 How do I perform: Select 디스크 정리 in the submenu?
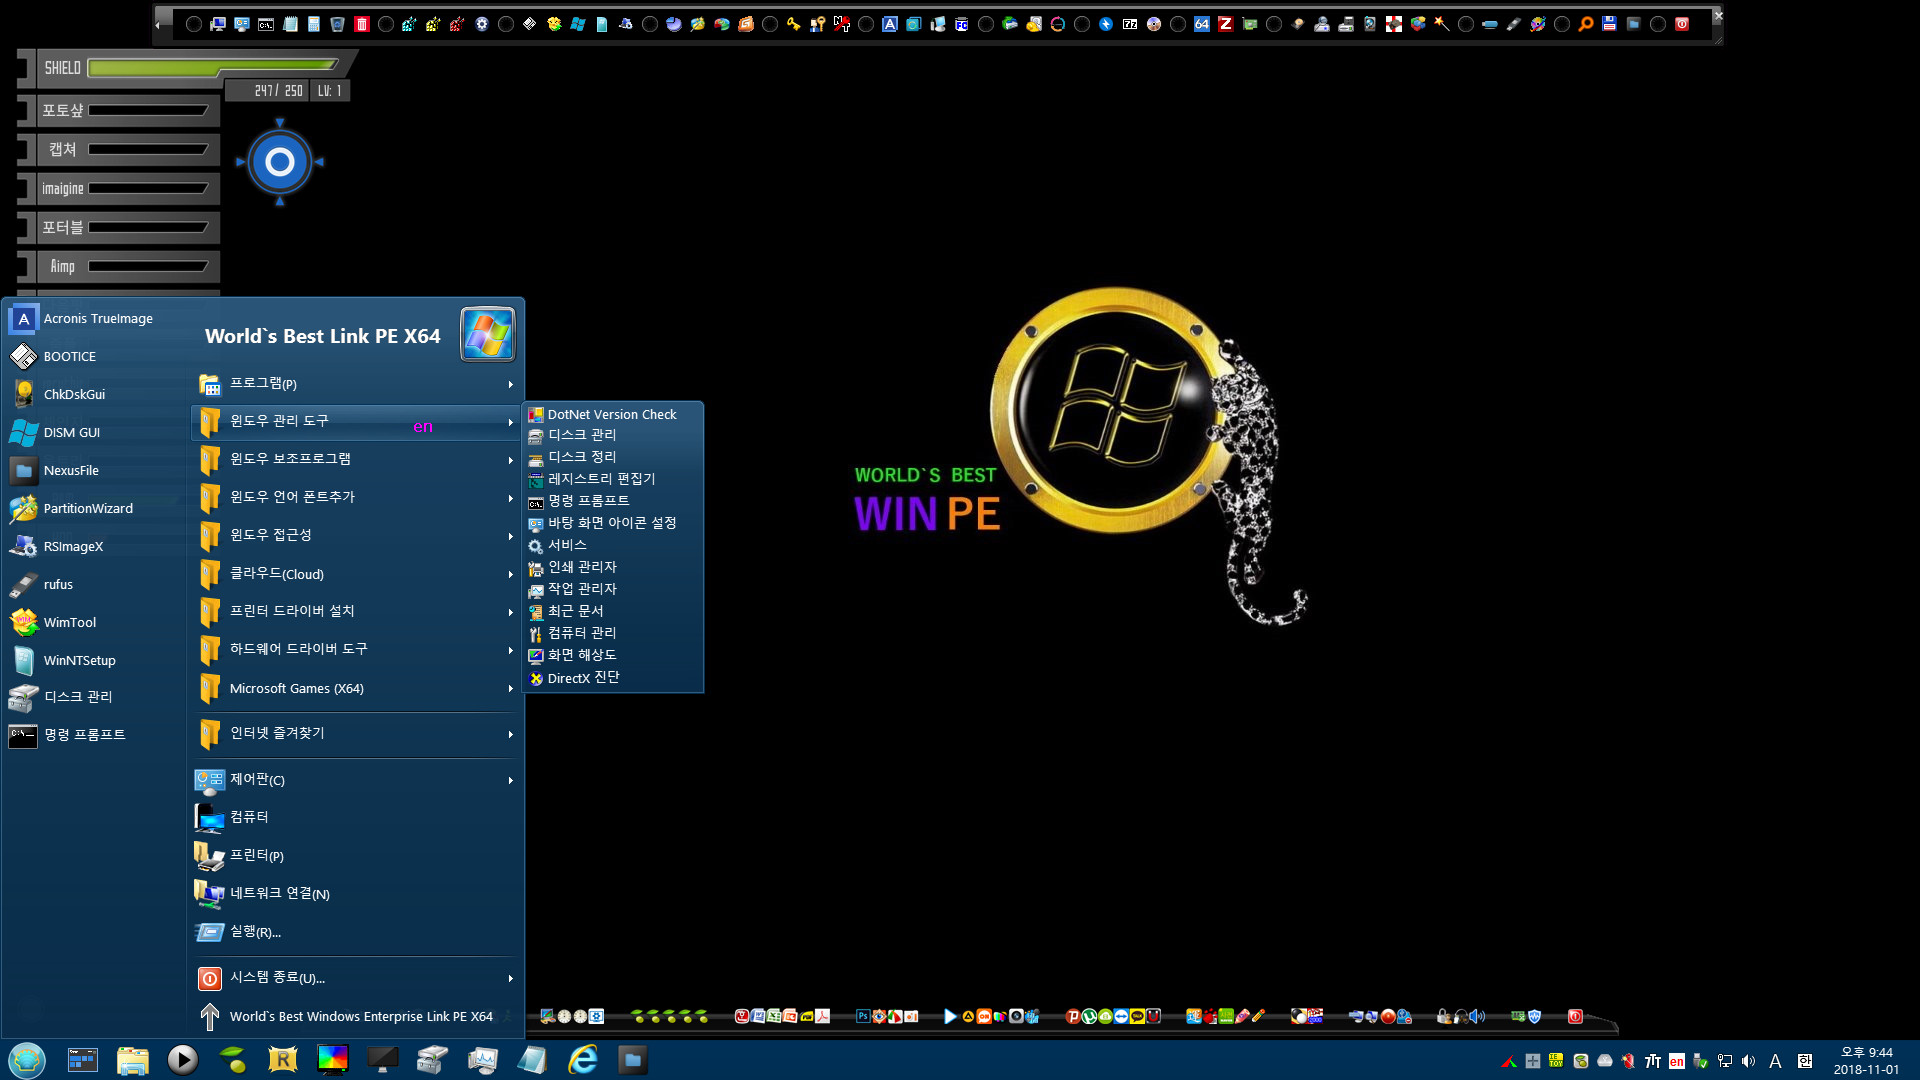click(613, 457)
